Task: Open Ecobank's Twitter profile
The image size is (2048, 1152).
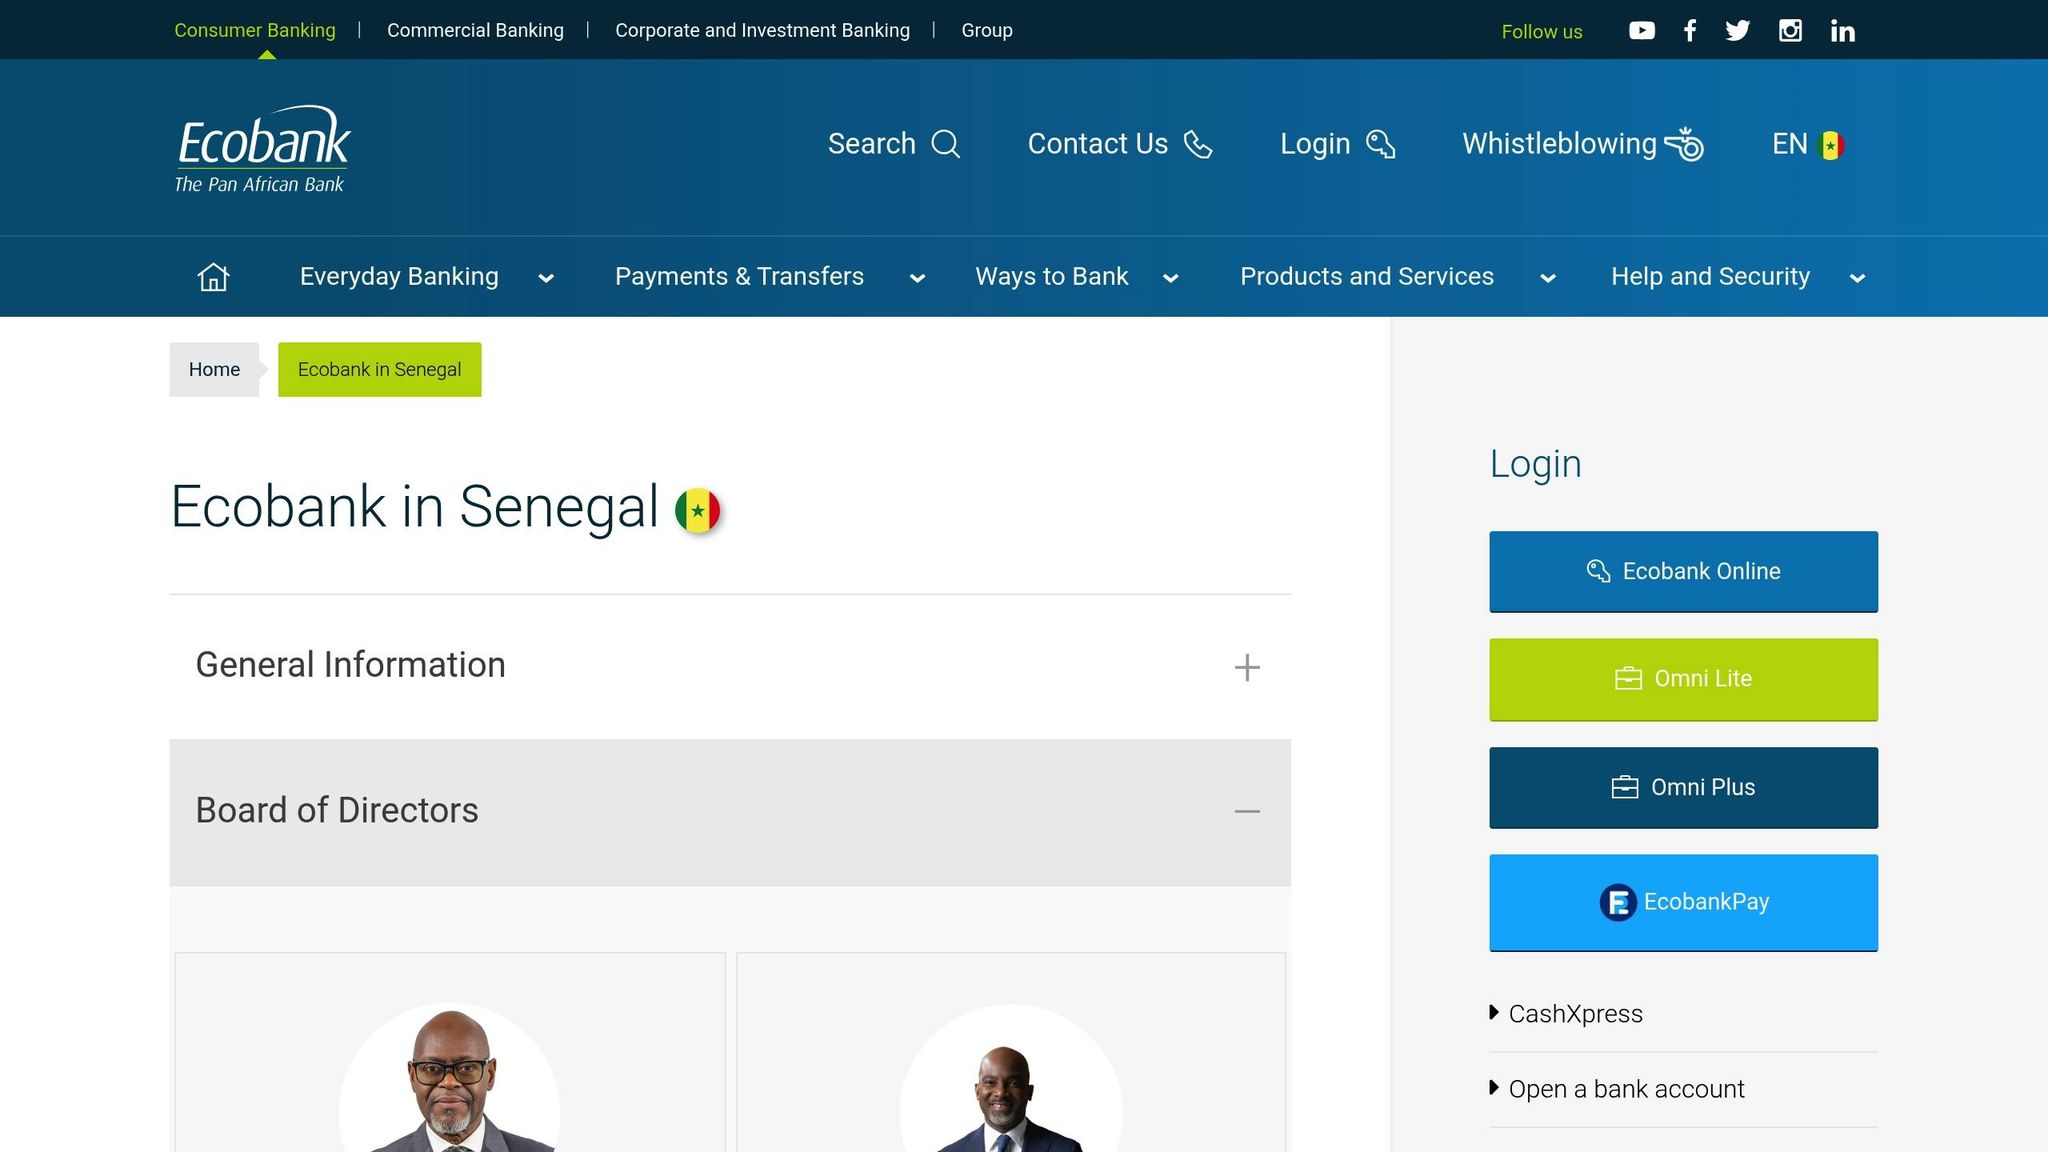Action: 1738,30
